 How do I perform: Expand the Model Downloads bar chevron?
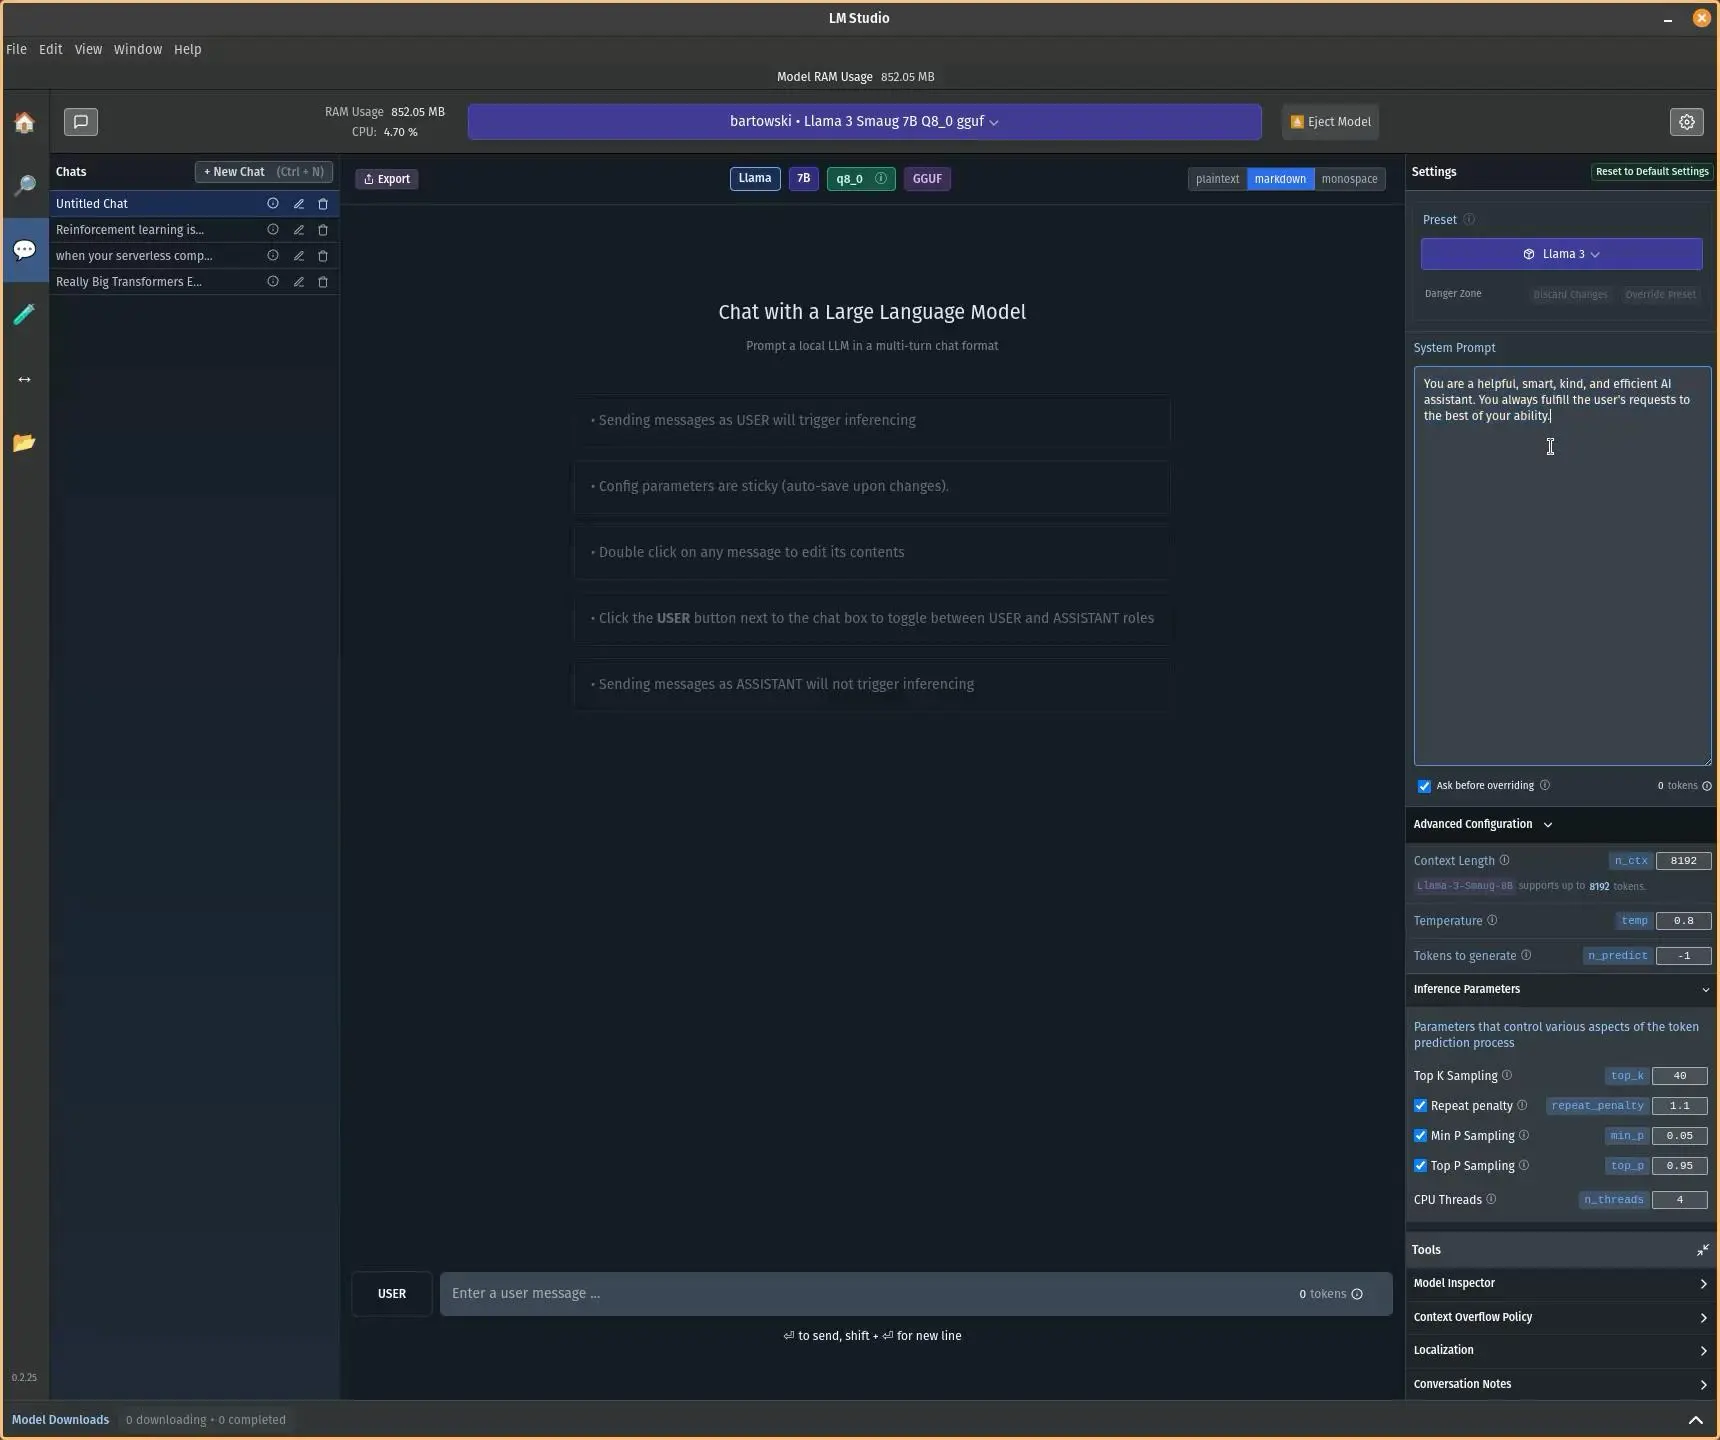click(1695, 1420)
